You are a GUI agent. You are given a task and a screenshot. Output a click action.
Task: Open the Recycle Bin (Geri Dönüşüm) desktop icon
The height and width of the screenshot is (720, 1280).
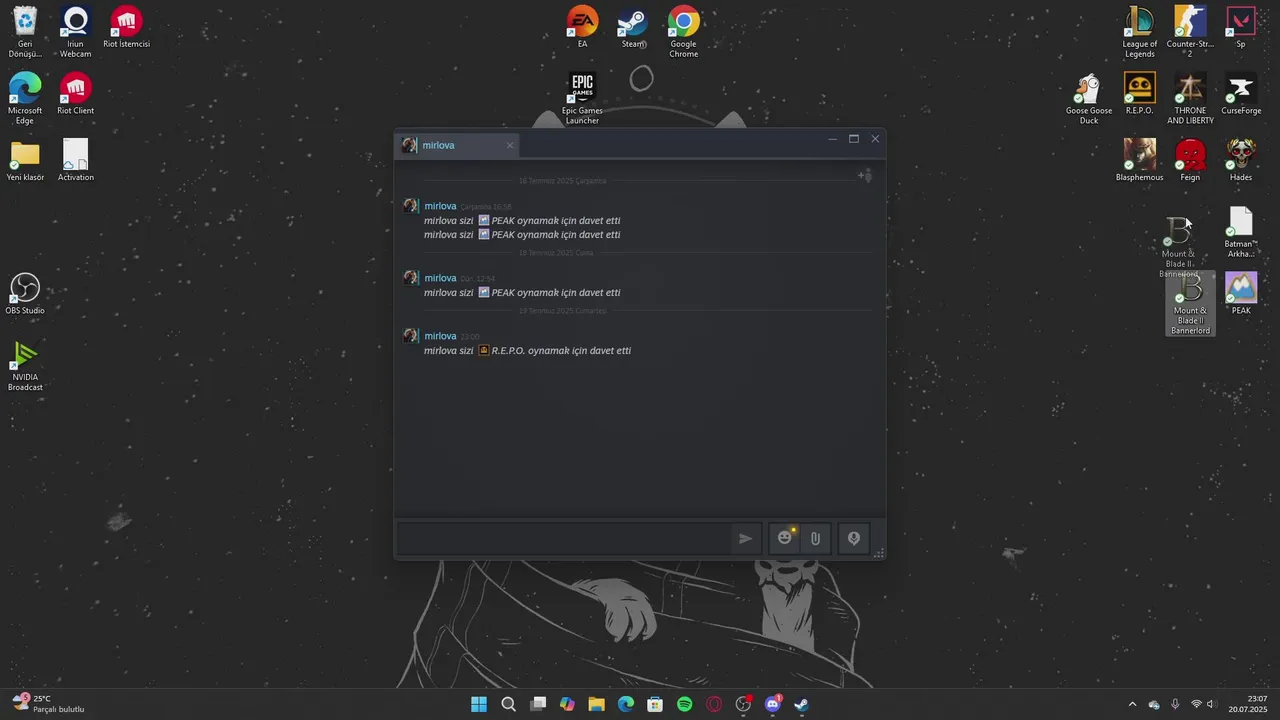25,31
